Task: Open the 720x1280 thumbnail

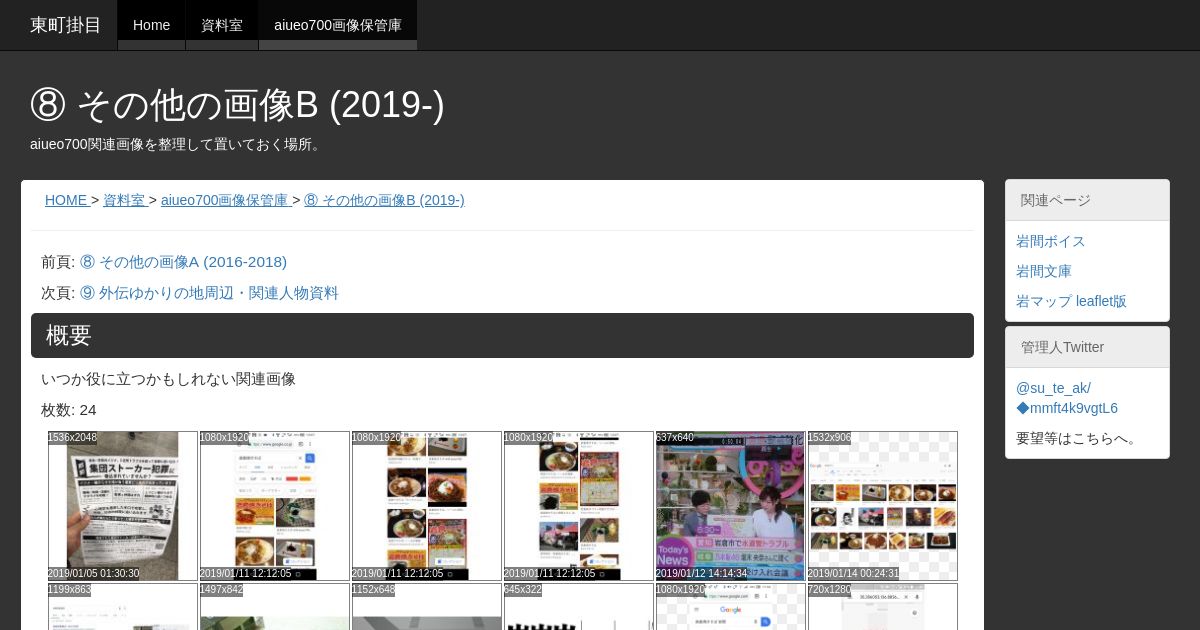Action: [x=883, y=607]
